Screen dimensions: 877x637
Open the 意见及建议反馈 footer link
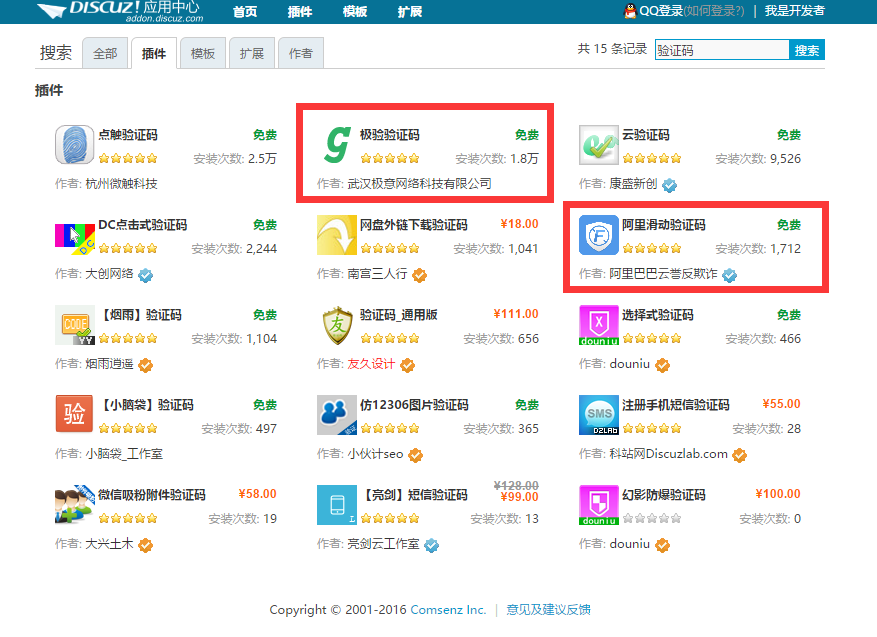548,610
